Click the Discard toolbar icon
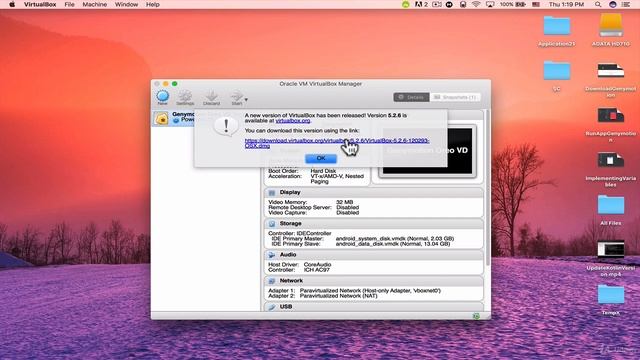640x360 pixels. point(211,98)
